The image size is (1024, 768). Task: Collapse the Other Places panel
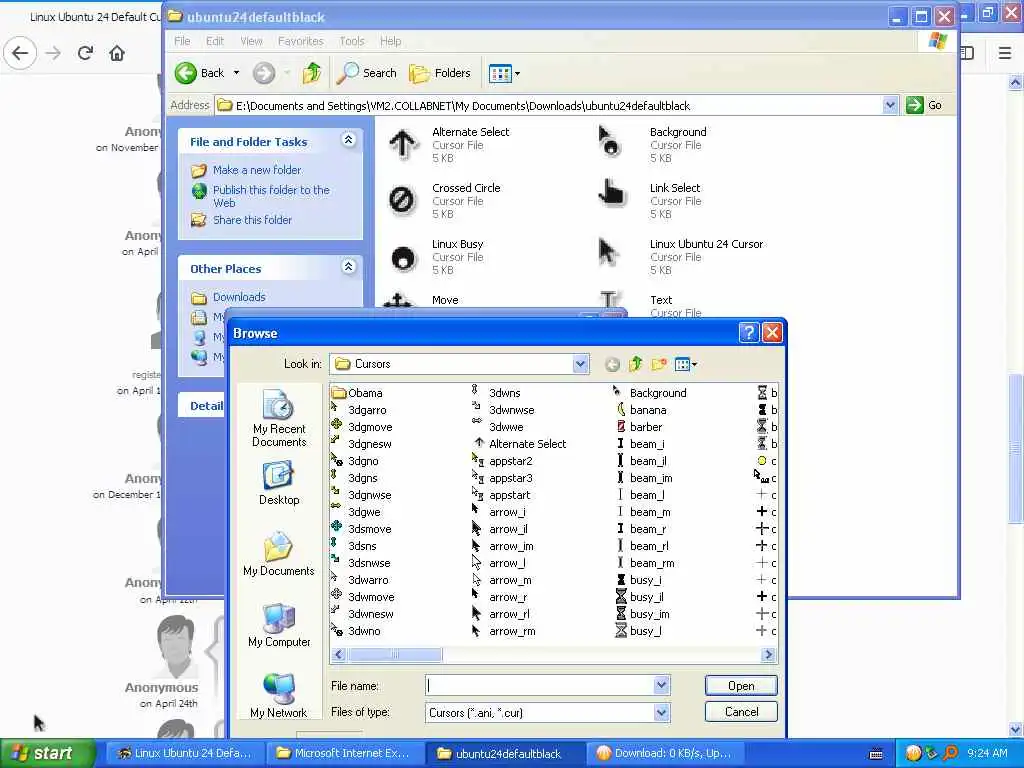pos(349,267)
